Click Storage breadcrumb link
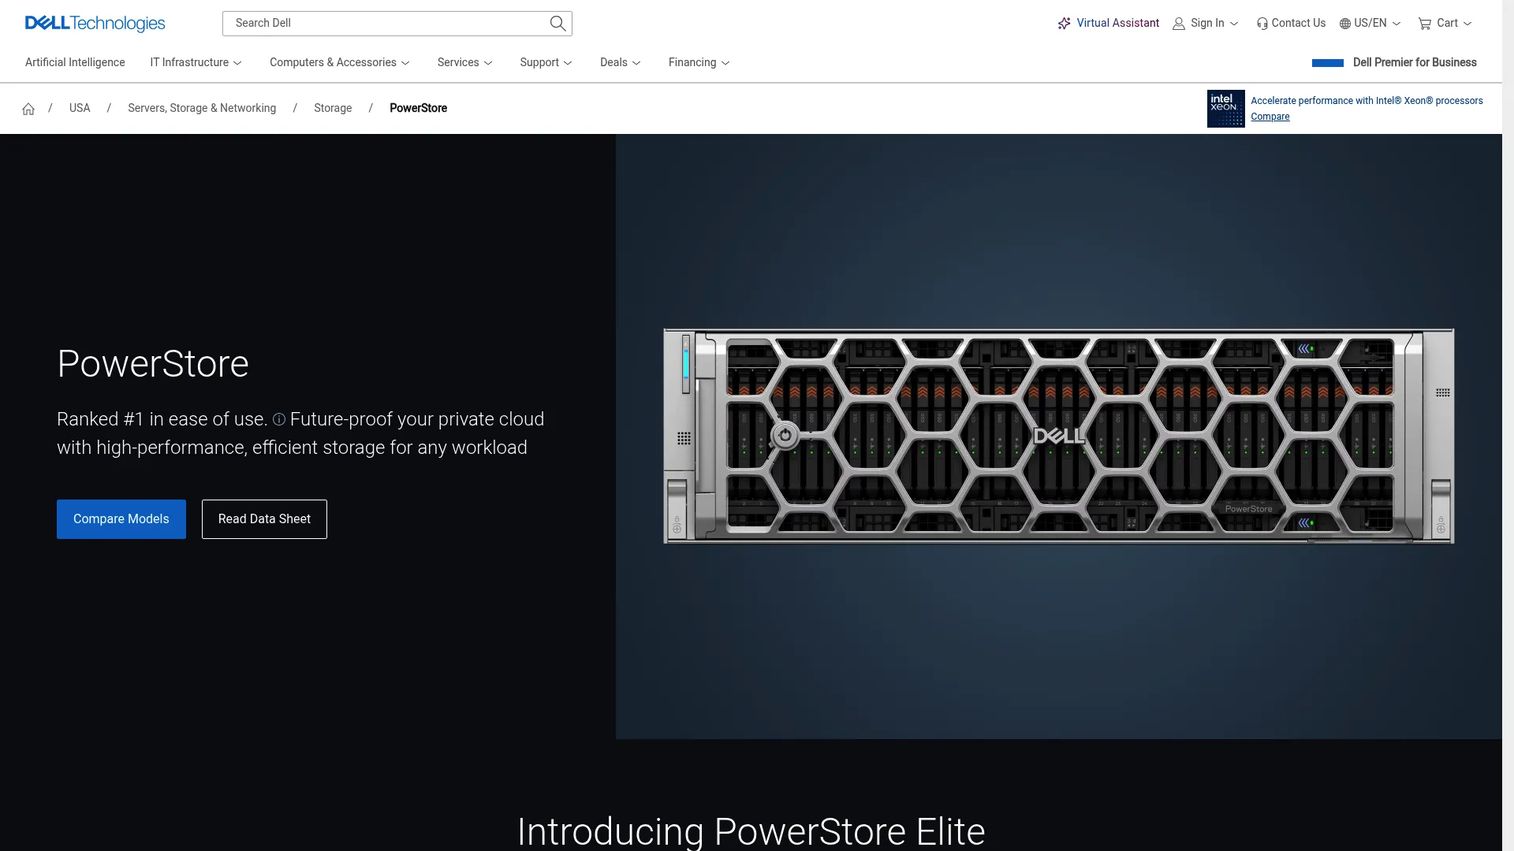This screenshot has width=1514, height=851. coord(333,108)
